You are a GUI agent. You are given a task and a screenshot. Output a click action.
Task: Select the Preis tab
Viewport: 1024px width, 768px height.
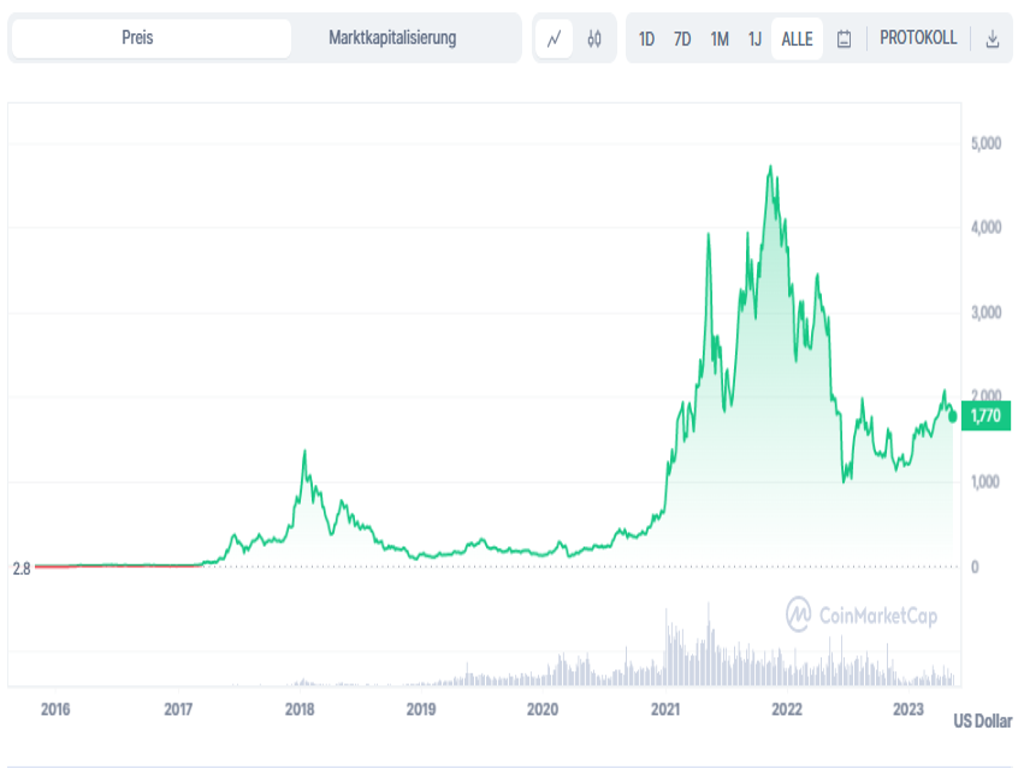(138, 38)
